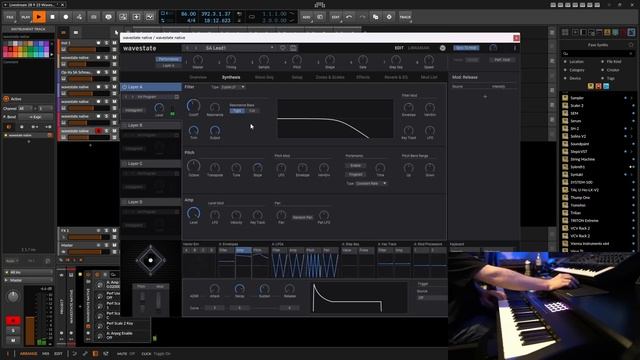Open the Portamento Type dropdown
Screen dimensions: 640x360
(x=371, y=184)
